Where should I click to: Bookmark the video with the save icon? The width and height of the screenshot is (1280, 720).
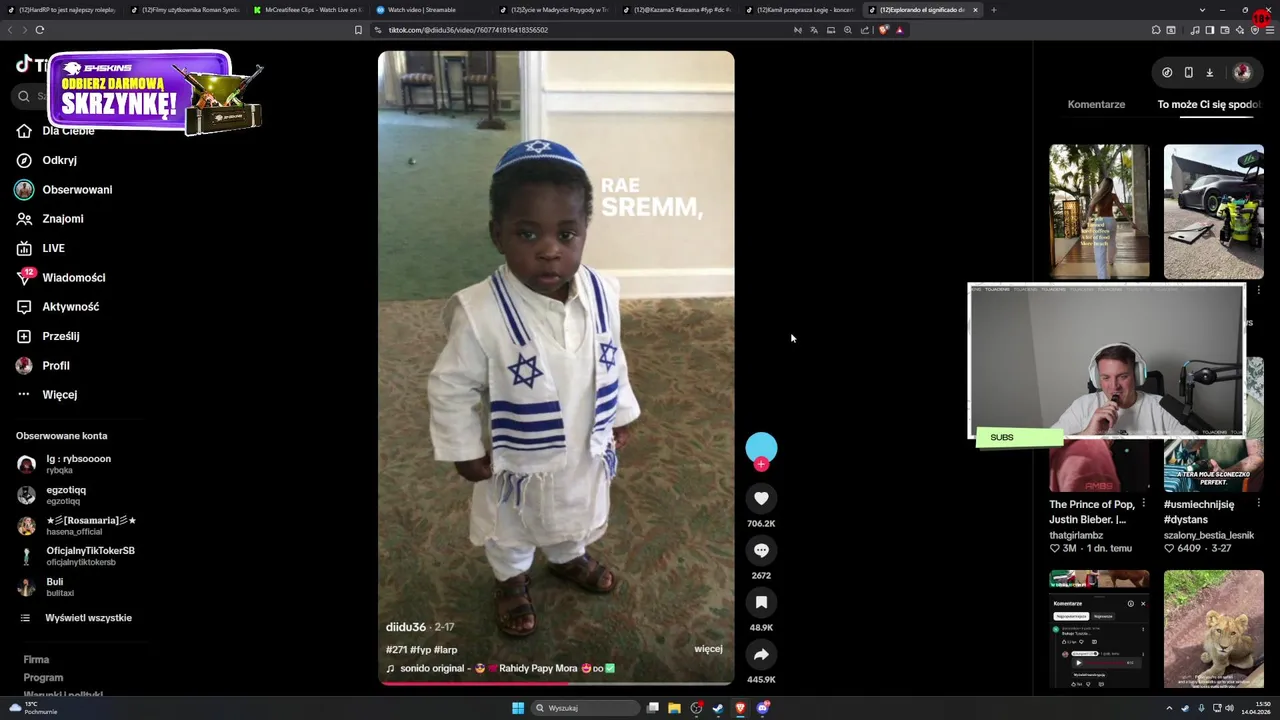tap(761, 602)
